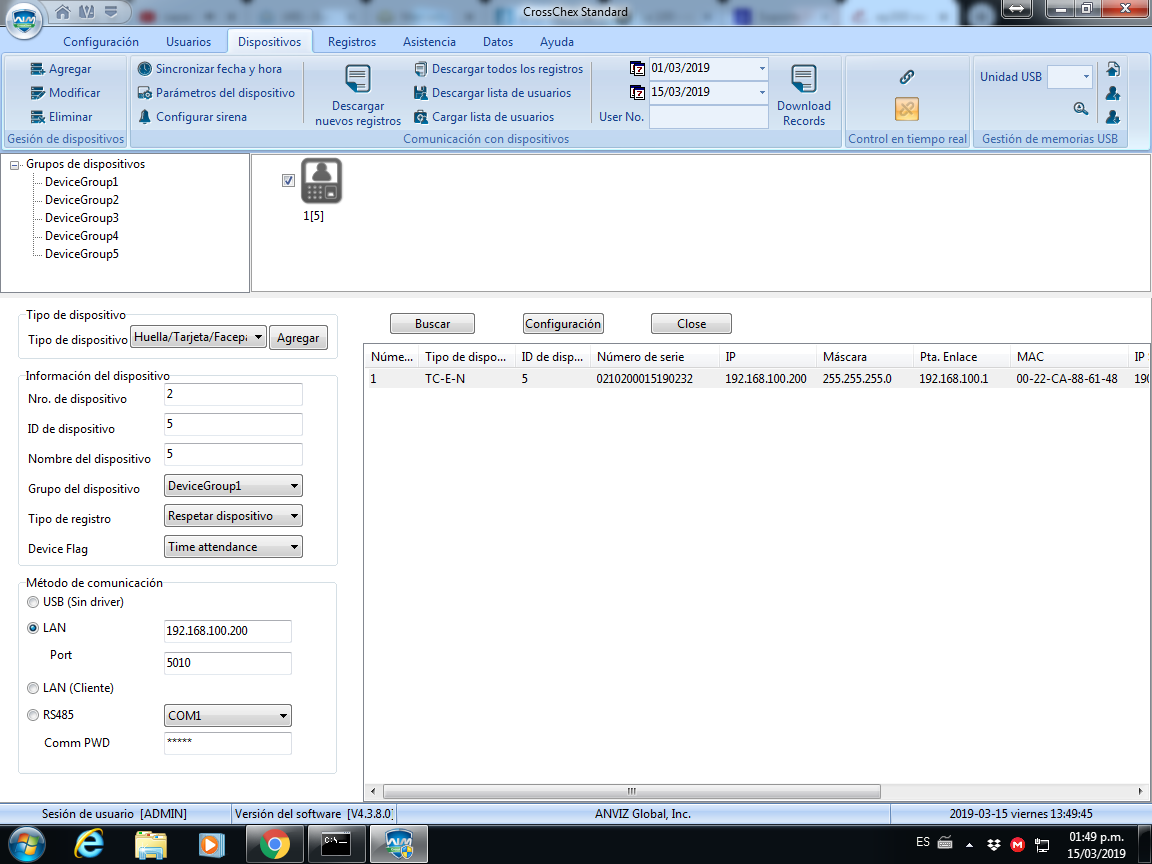Collapse the Grupos de dispositivos tree
This screenshot has height=864, width=1152.
14,165
